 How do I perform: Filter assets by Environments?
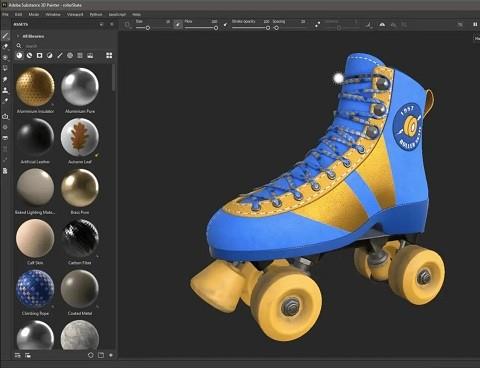click(x=90, y=55)
